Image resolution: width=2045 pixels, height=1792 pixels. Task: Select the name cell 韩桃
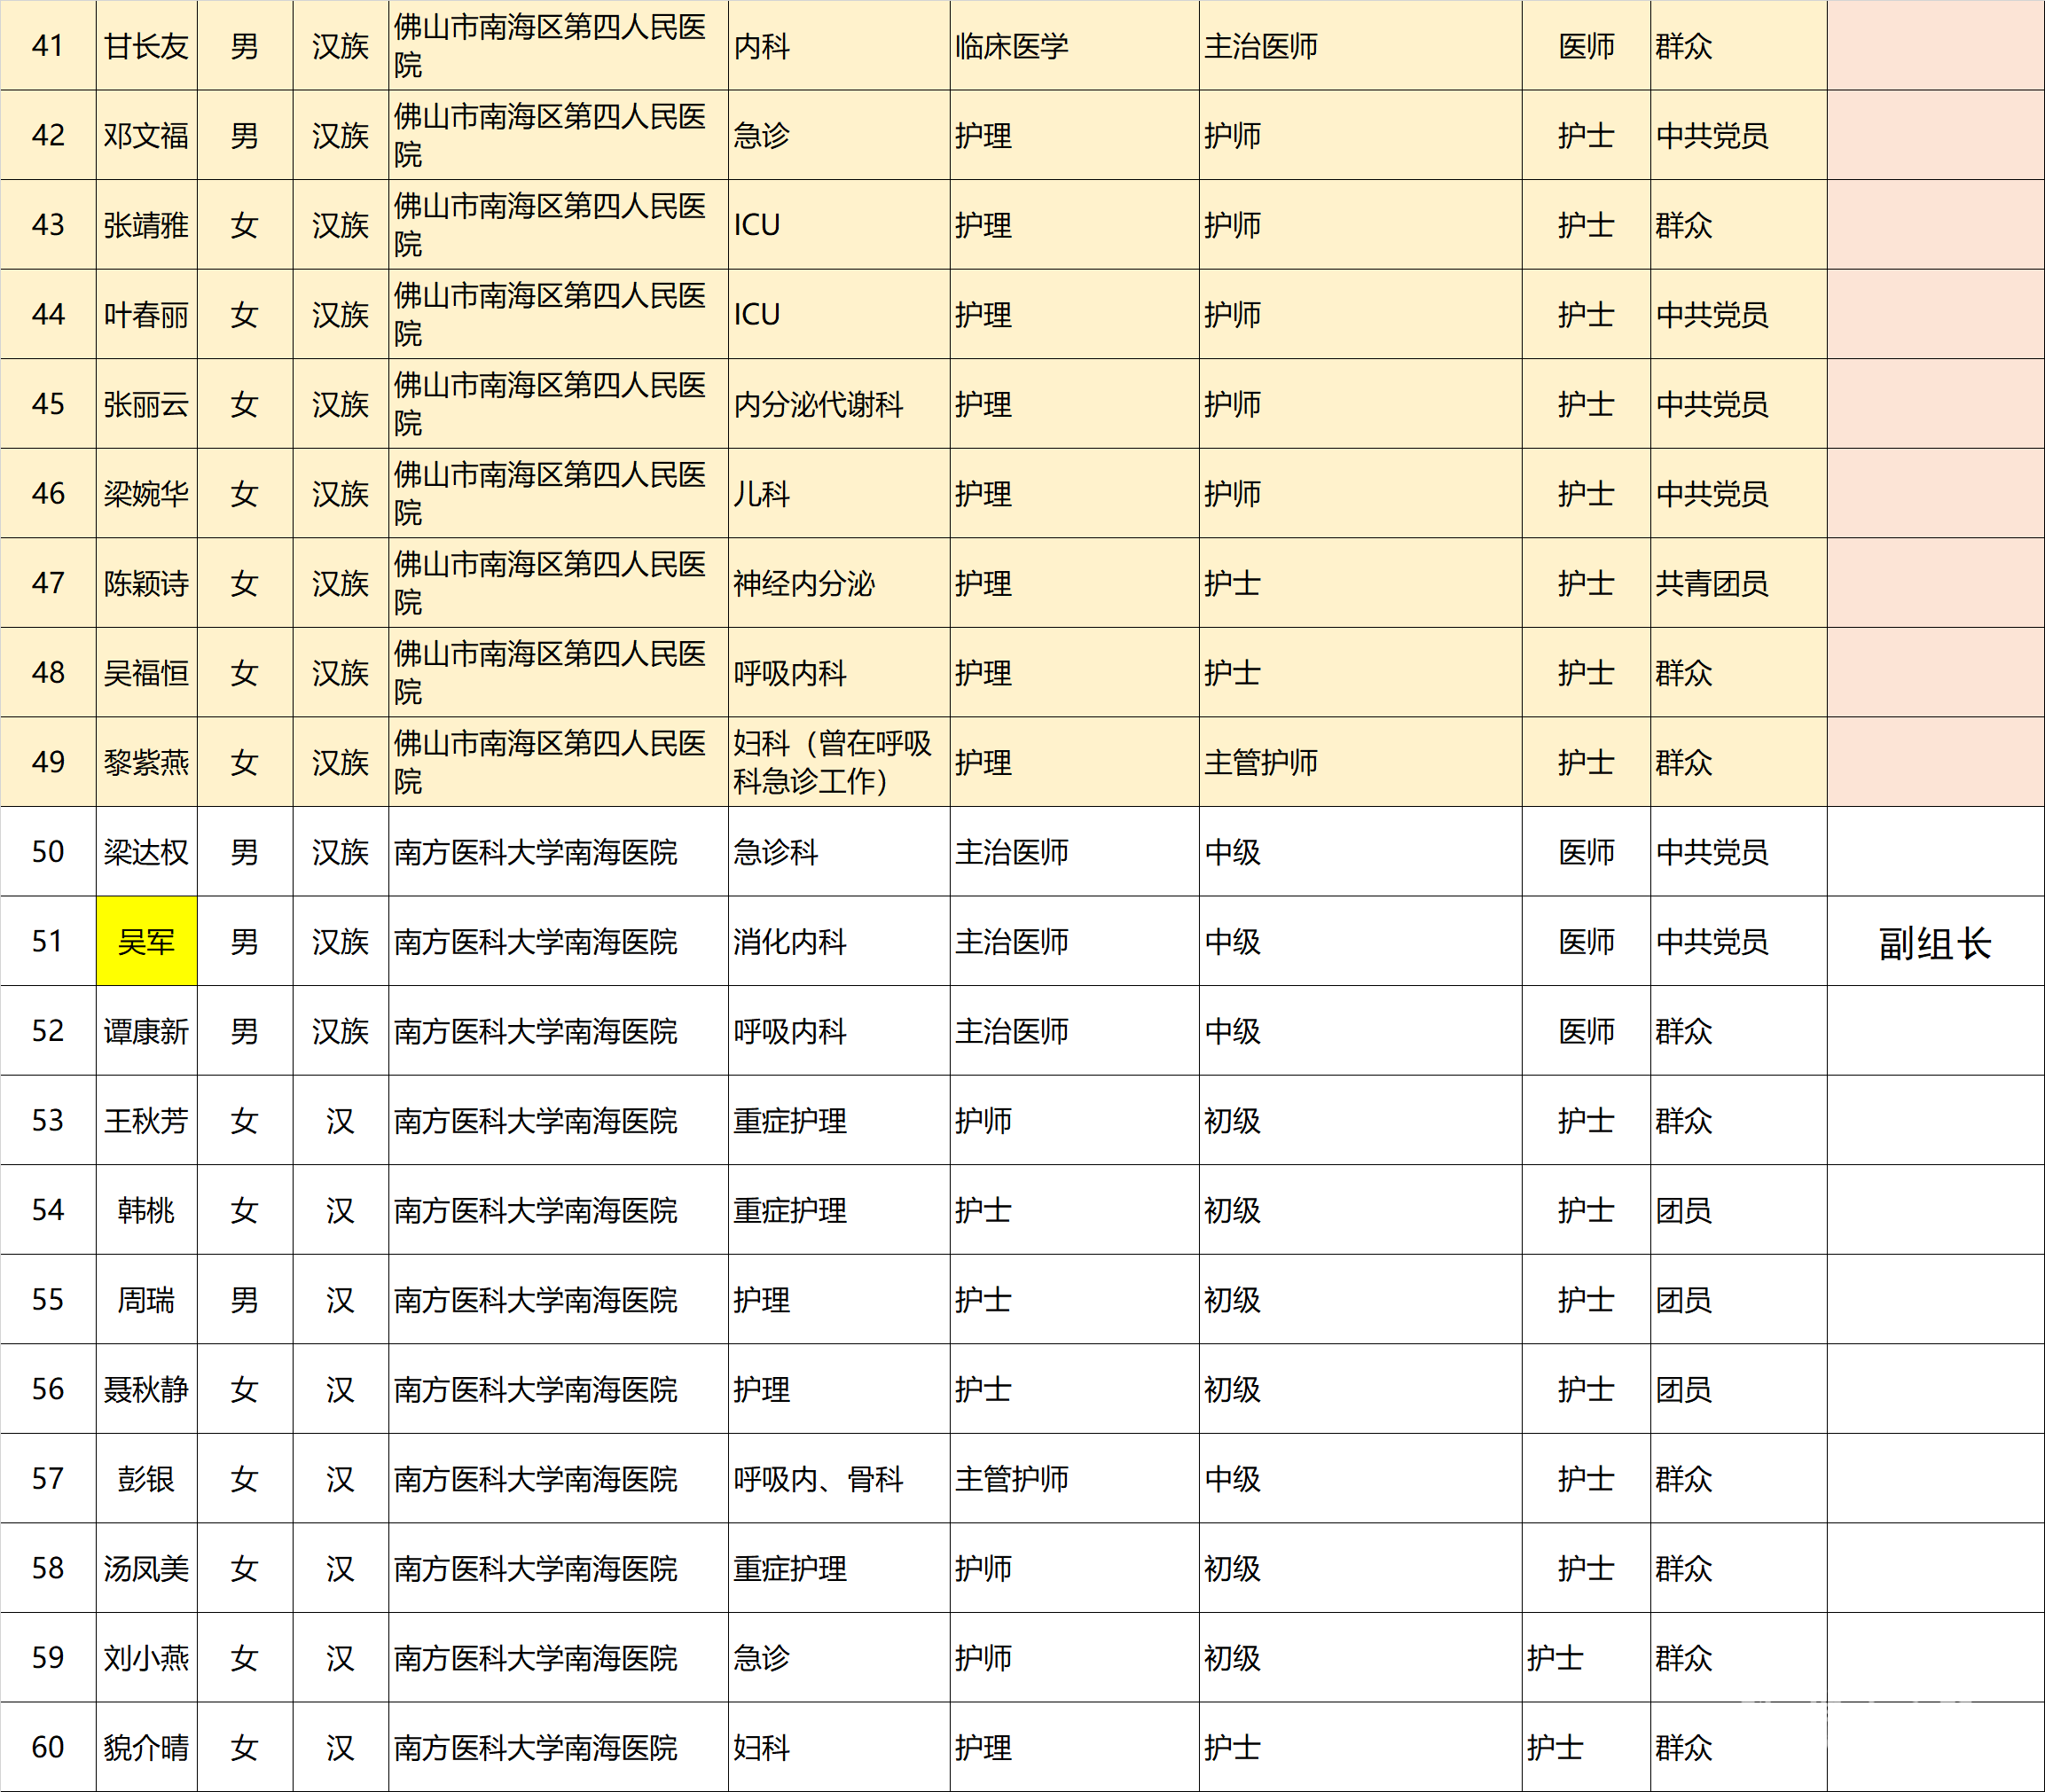click(x=147, y=1210)
